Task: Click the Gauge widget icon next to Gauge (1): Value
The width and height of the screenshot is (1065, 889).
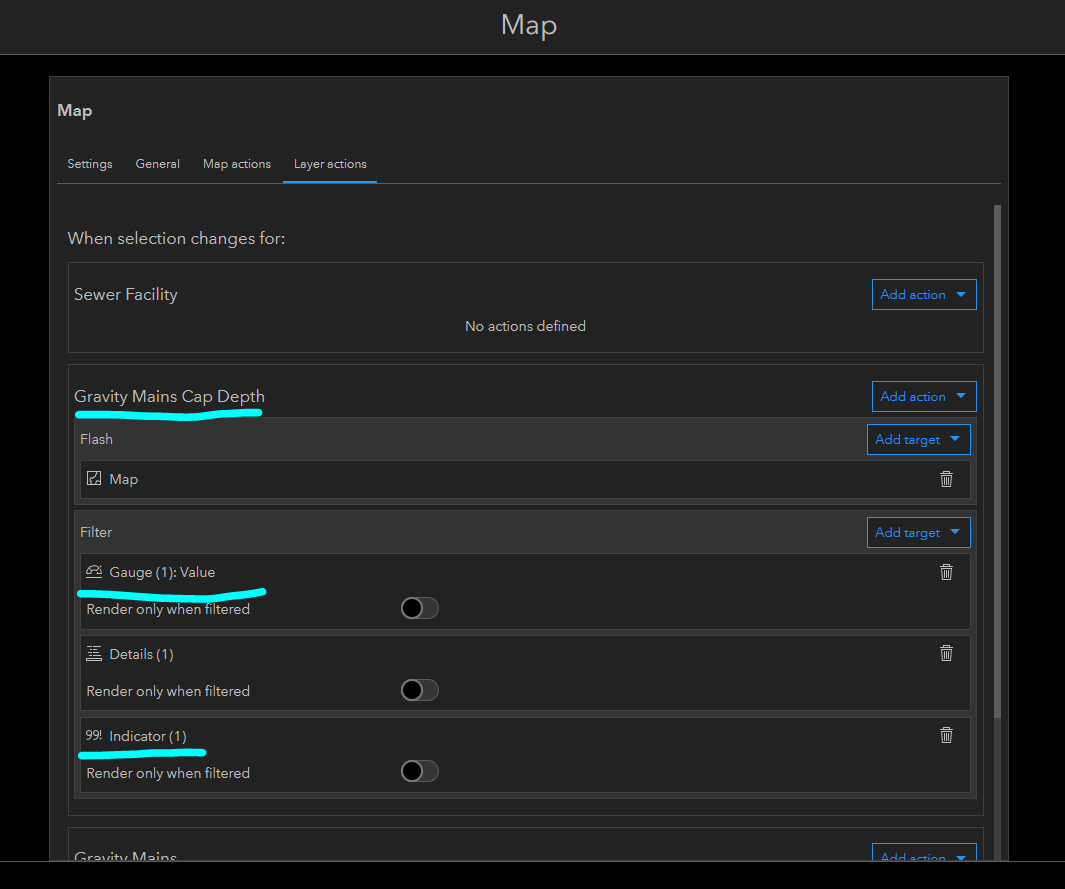Action: (x=94, y=571)
